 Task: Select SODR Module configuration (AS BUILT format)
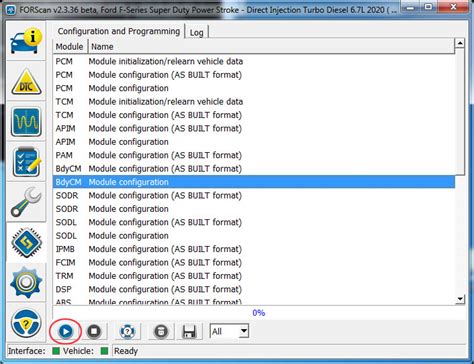tap(254, 195)
